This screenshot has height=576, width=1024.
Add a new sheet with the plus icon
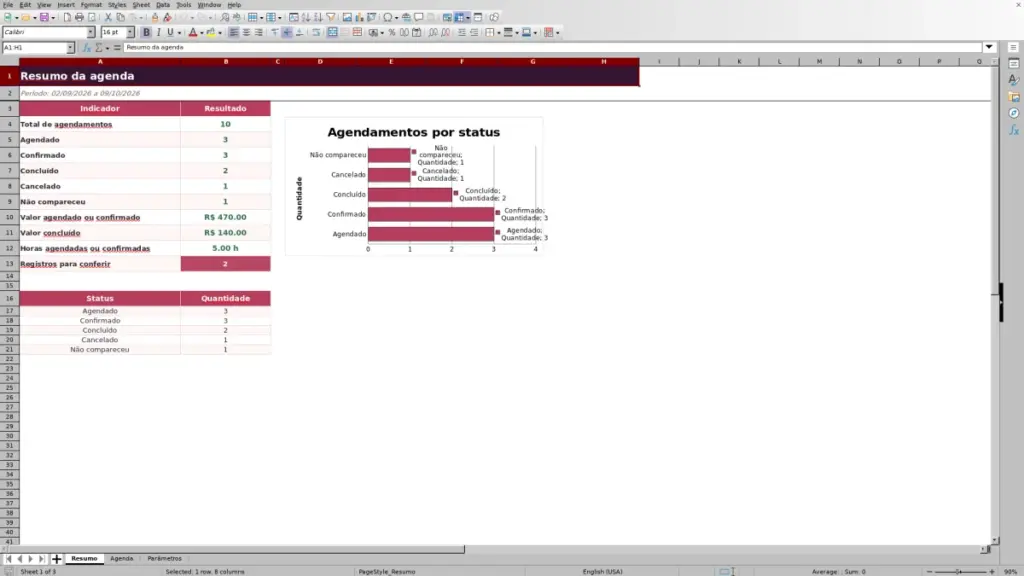[57, 559]
